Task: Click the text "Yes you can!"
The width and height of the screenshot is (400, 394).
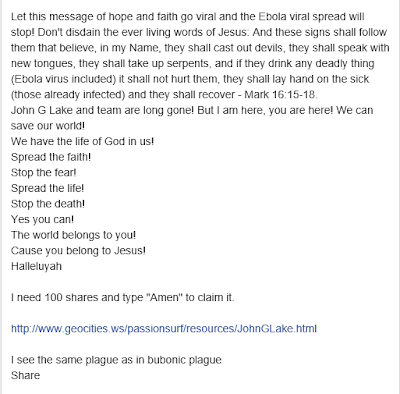Action: (x=42, y=219)
